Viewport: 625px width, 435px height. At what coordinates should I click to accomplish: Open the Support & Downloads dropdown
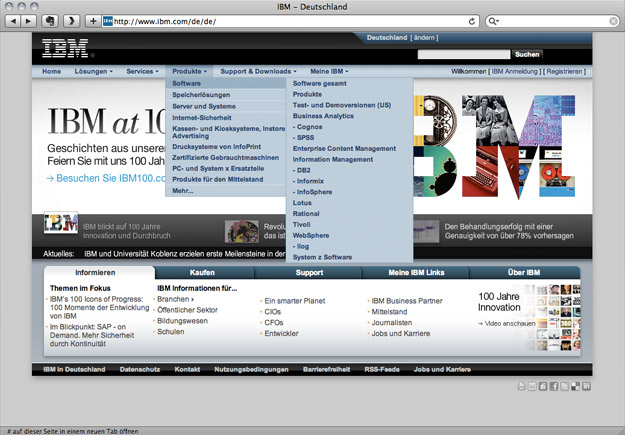coord(258,71)
